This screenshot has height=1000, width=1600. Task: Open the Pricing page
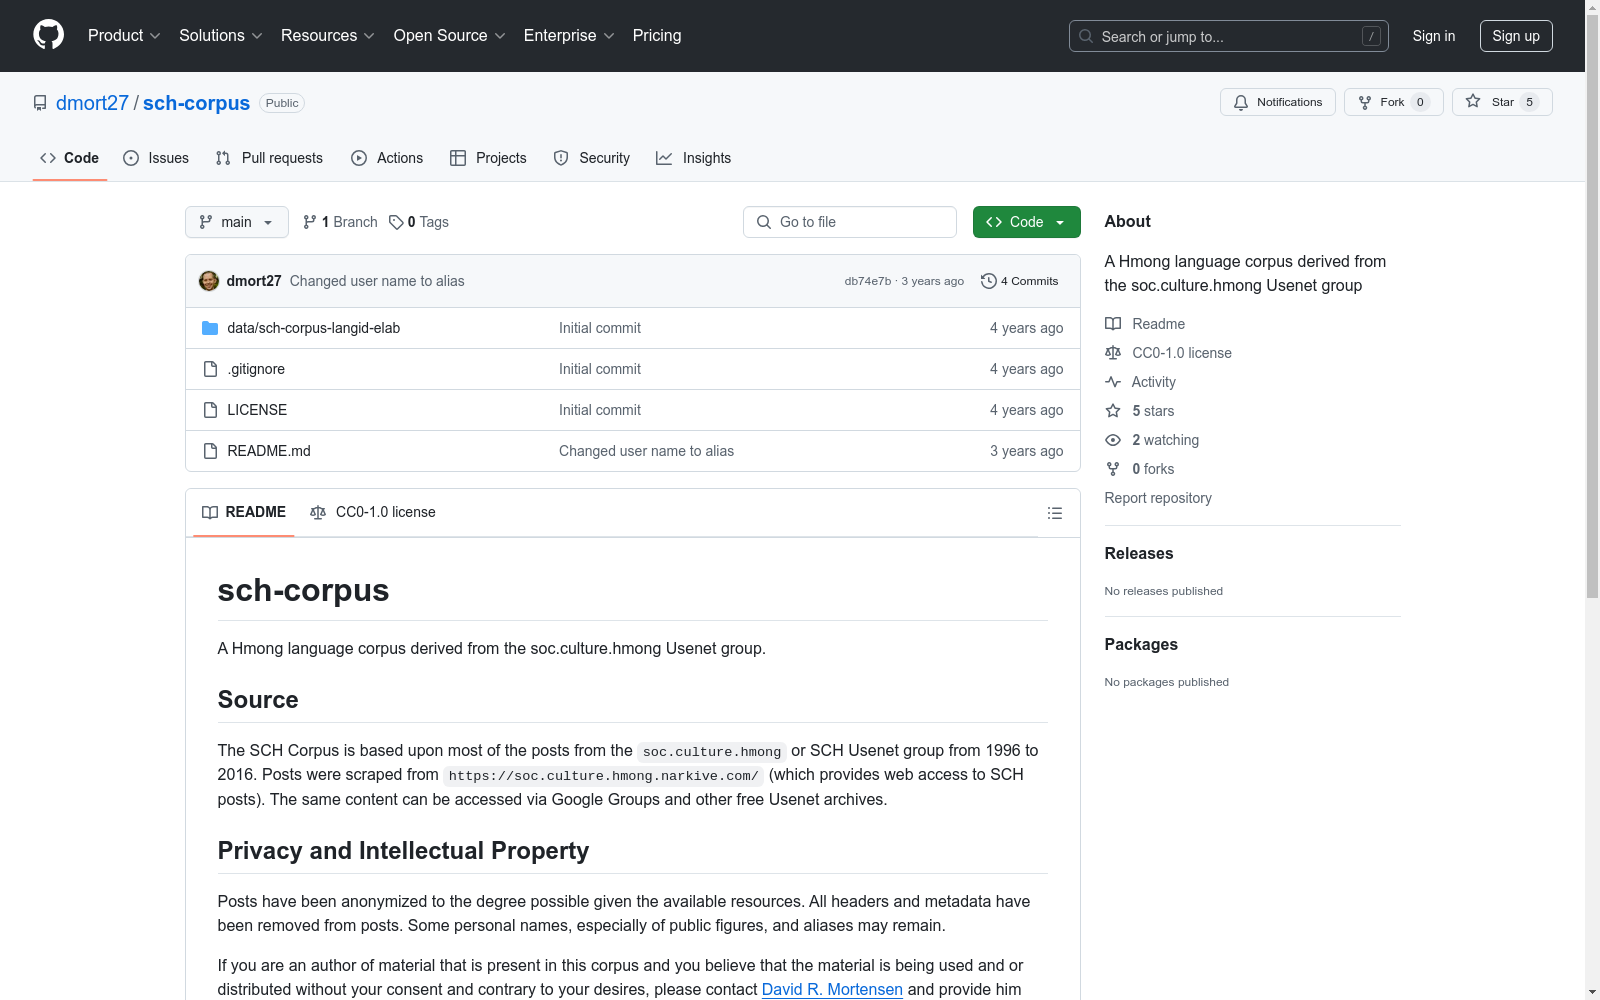tap(657, 36)
